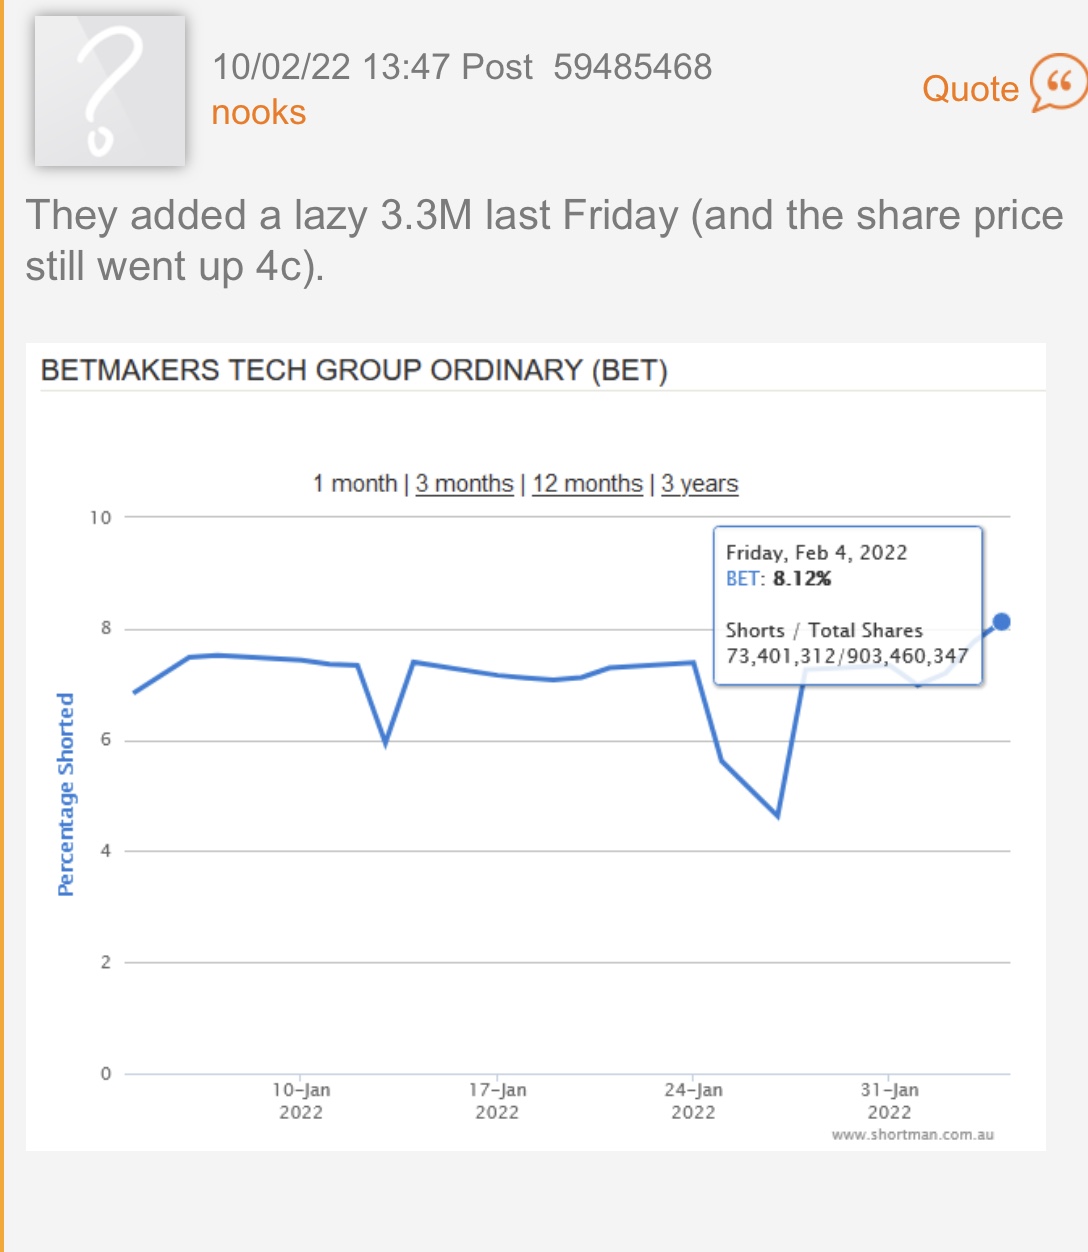Viewport: 1088px width, 1252px height.
Task: Open nooks user profile link
Action: pyautogui.click(x=258, y=112)
